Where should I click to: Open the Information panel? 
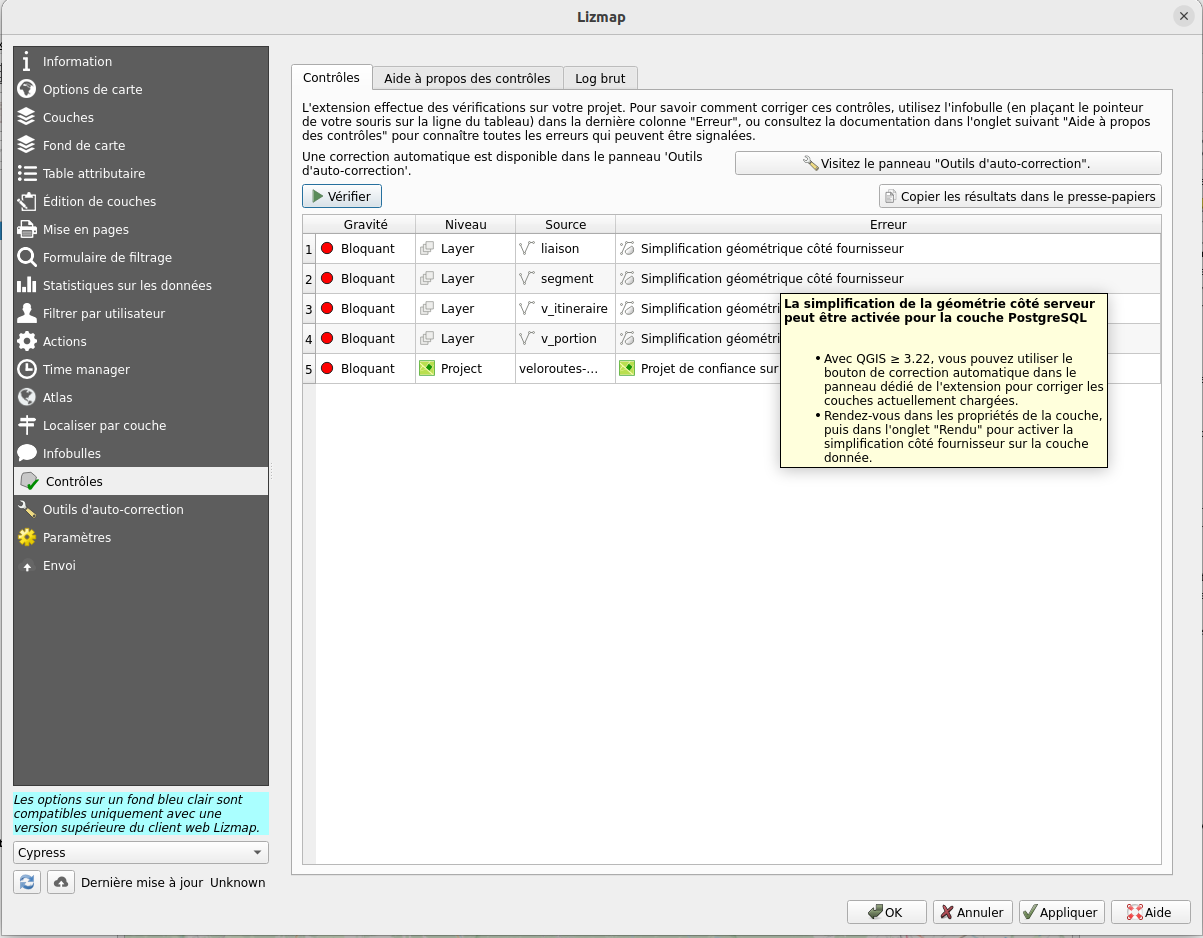click(x=141, y=61)
